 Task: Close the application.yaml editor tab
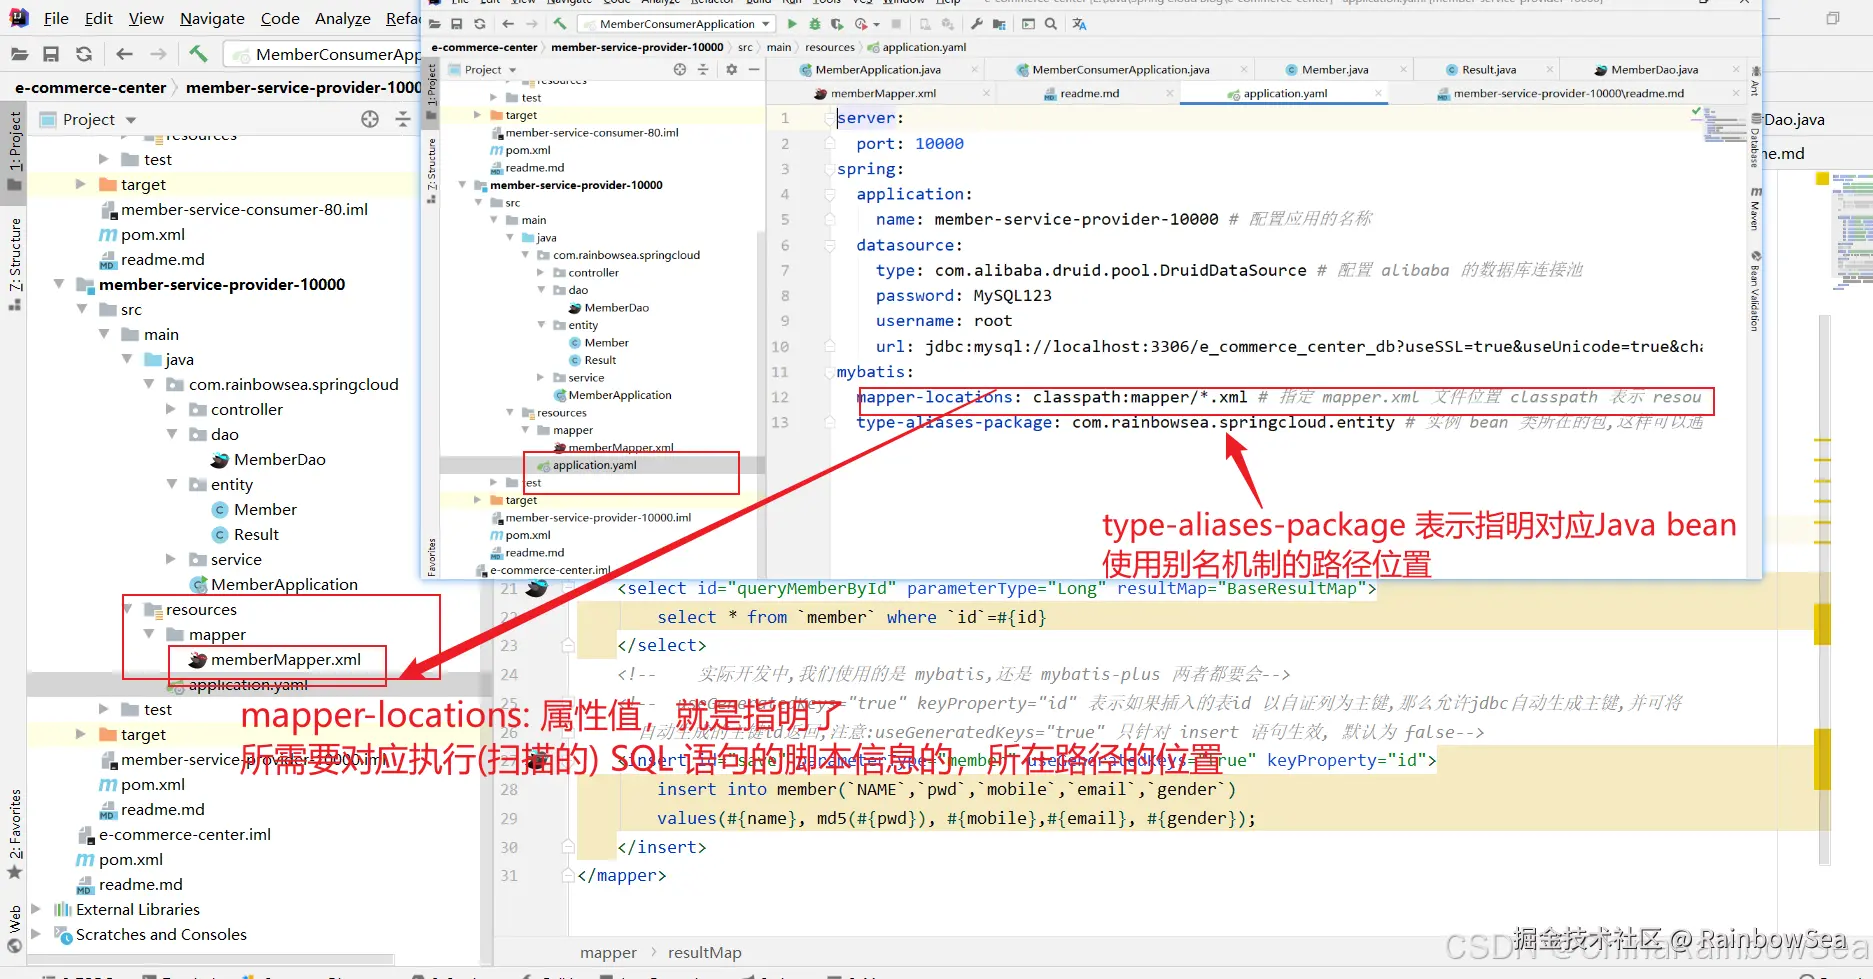click(1378, 94)
